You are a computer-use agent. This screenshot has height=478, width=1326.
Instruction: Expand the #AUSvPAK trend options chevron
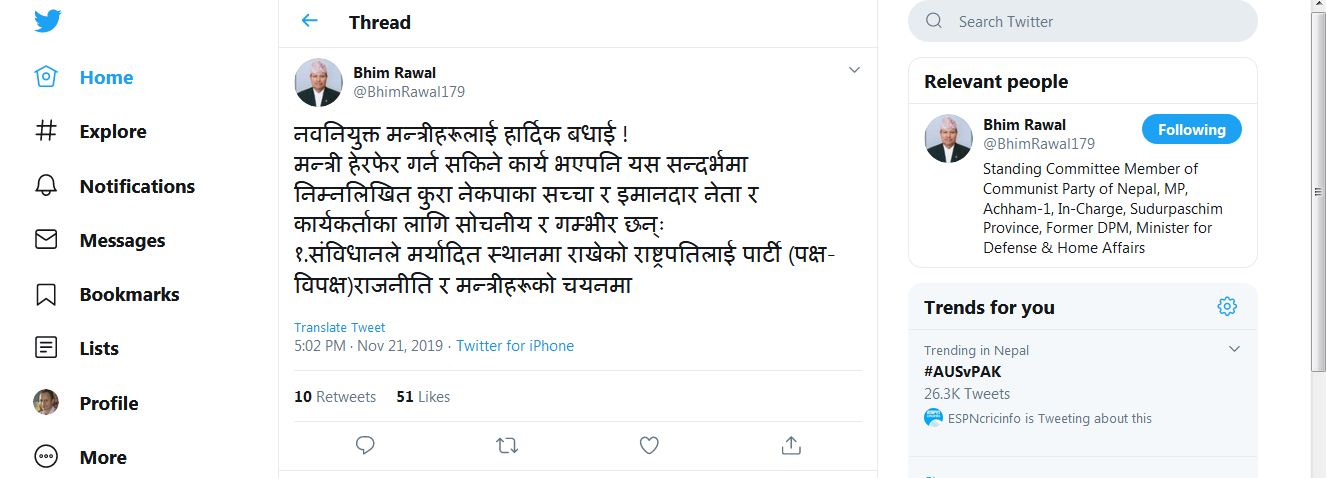[x=1234, y=349]
